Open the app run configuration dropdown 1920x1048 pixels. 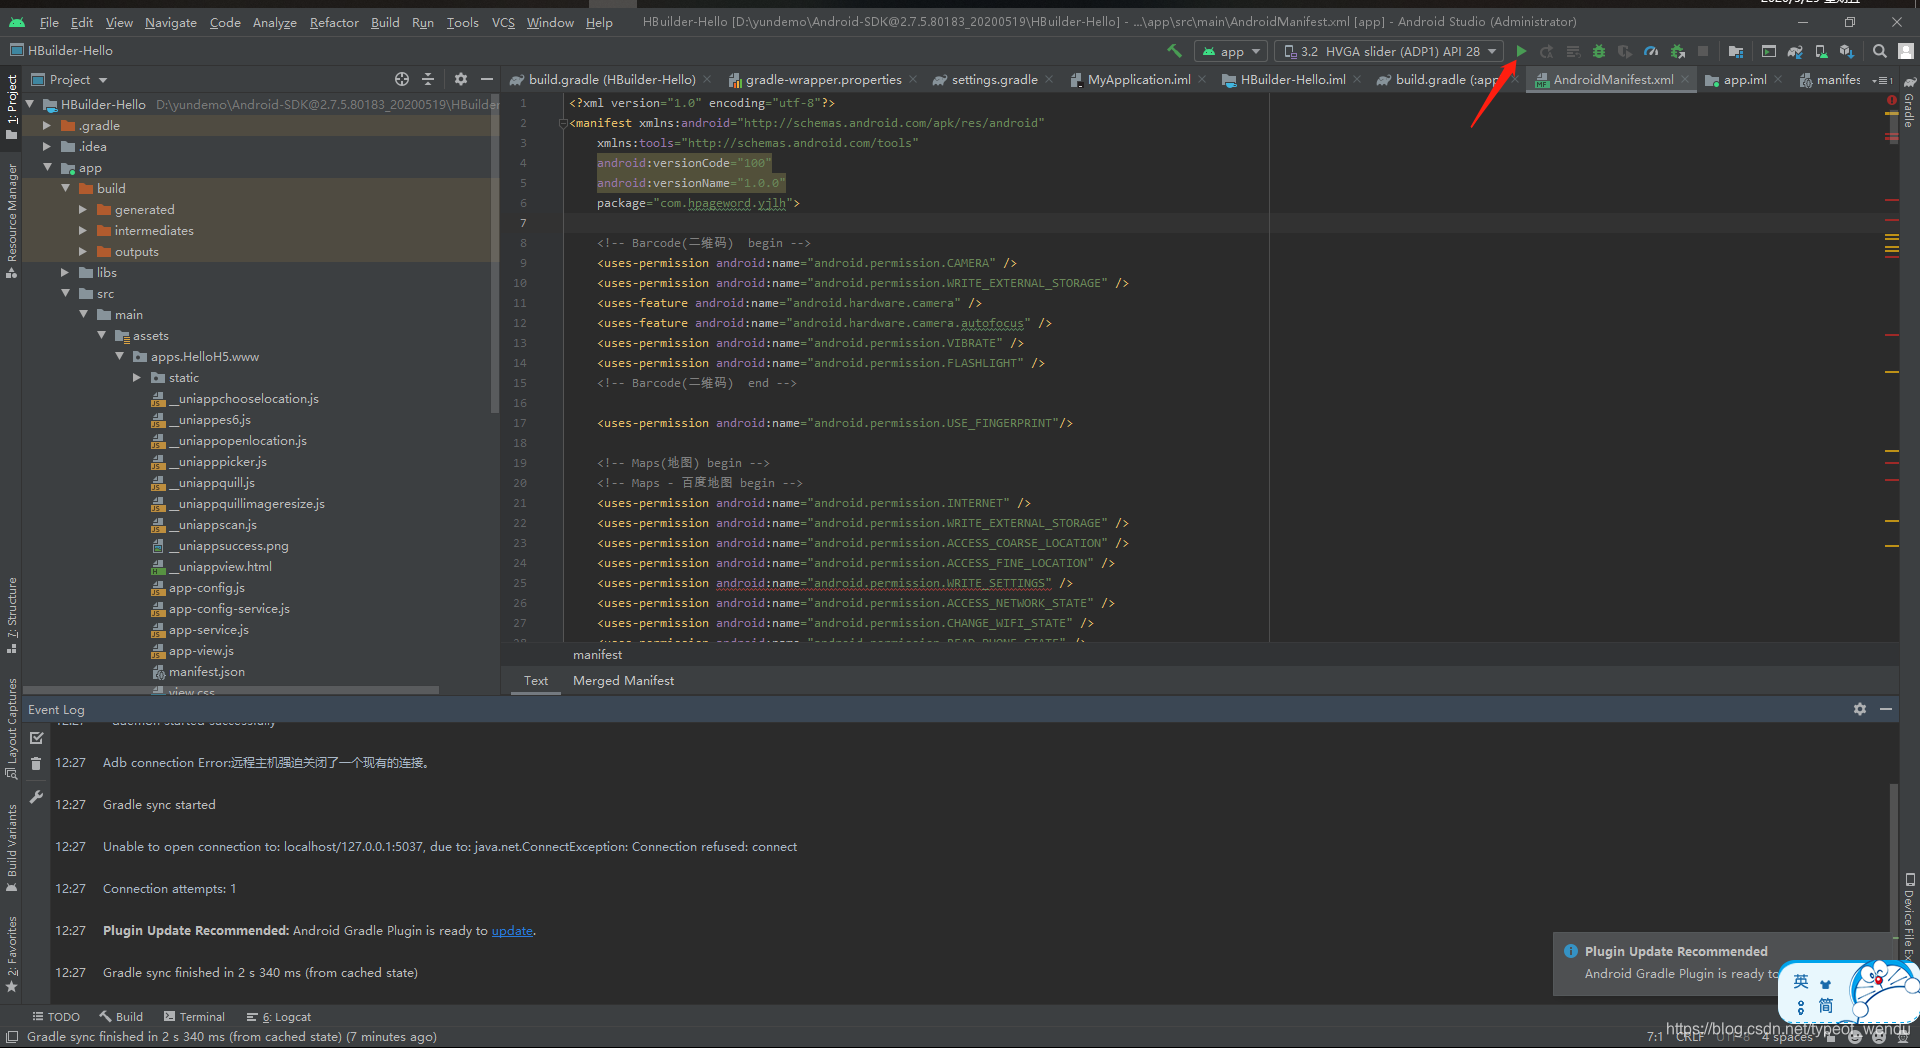point(1232,51)
